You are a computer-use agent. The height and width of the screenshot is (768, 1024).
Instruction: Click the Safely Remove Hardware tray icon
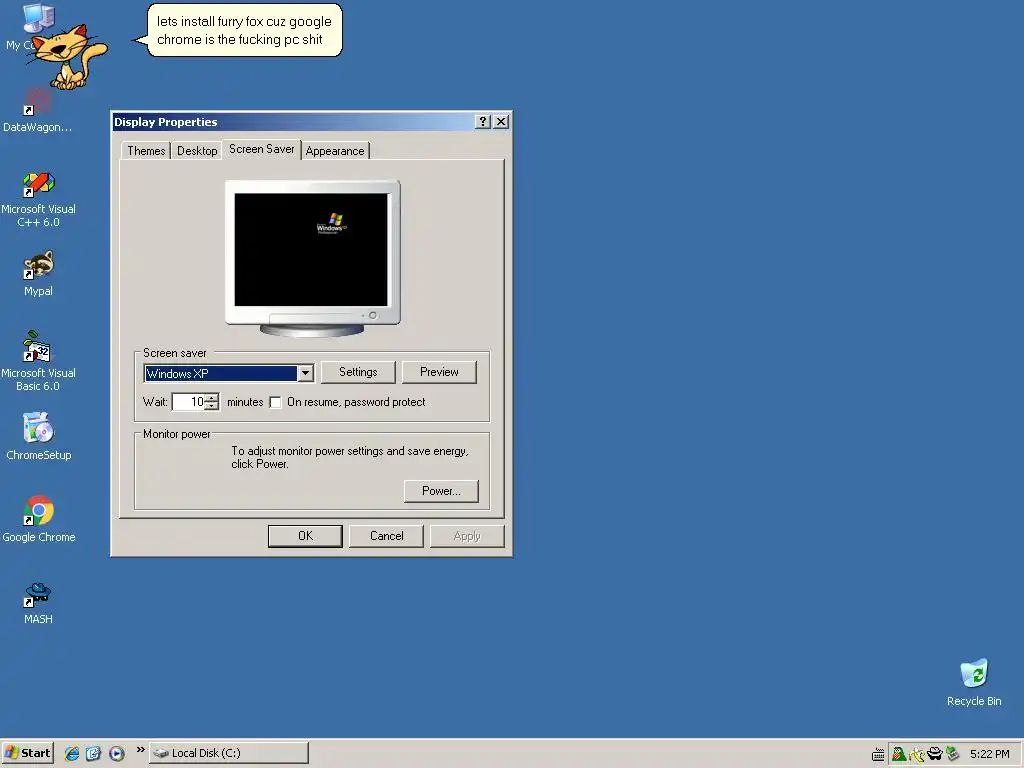(x=952, y=754)
